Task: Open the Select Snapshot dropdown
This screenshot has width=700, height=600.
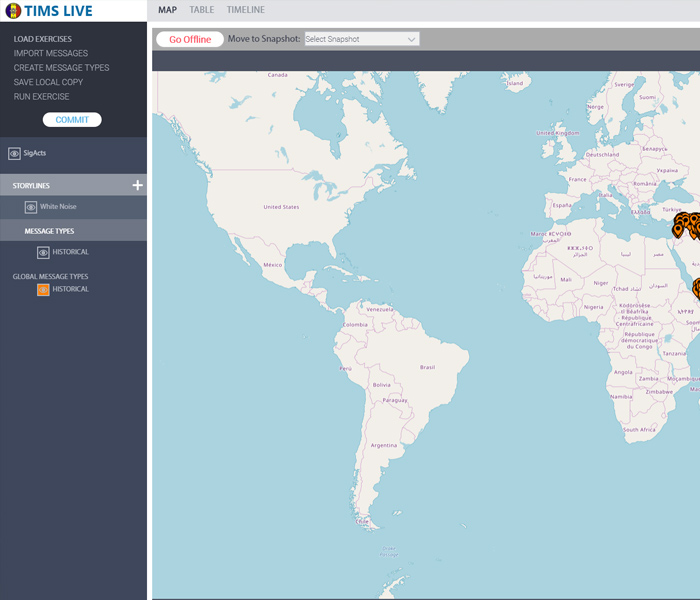Action: [x=361, y=39]
